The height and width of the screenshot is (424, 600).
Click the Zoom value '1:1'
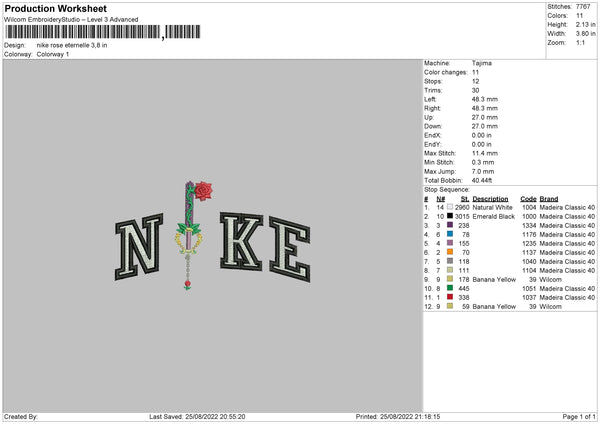580,42
